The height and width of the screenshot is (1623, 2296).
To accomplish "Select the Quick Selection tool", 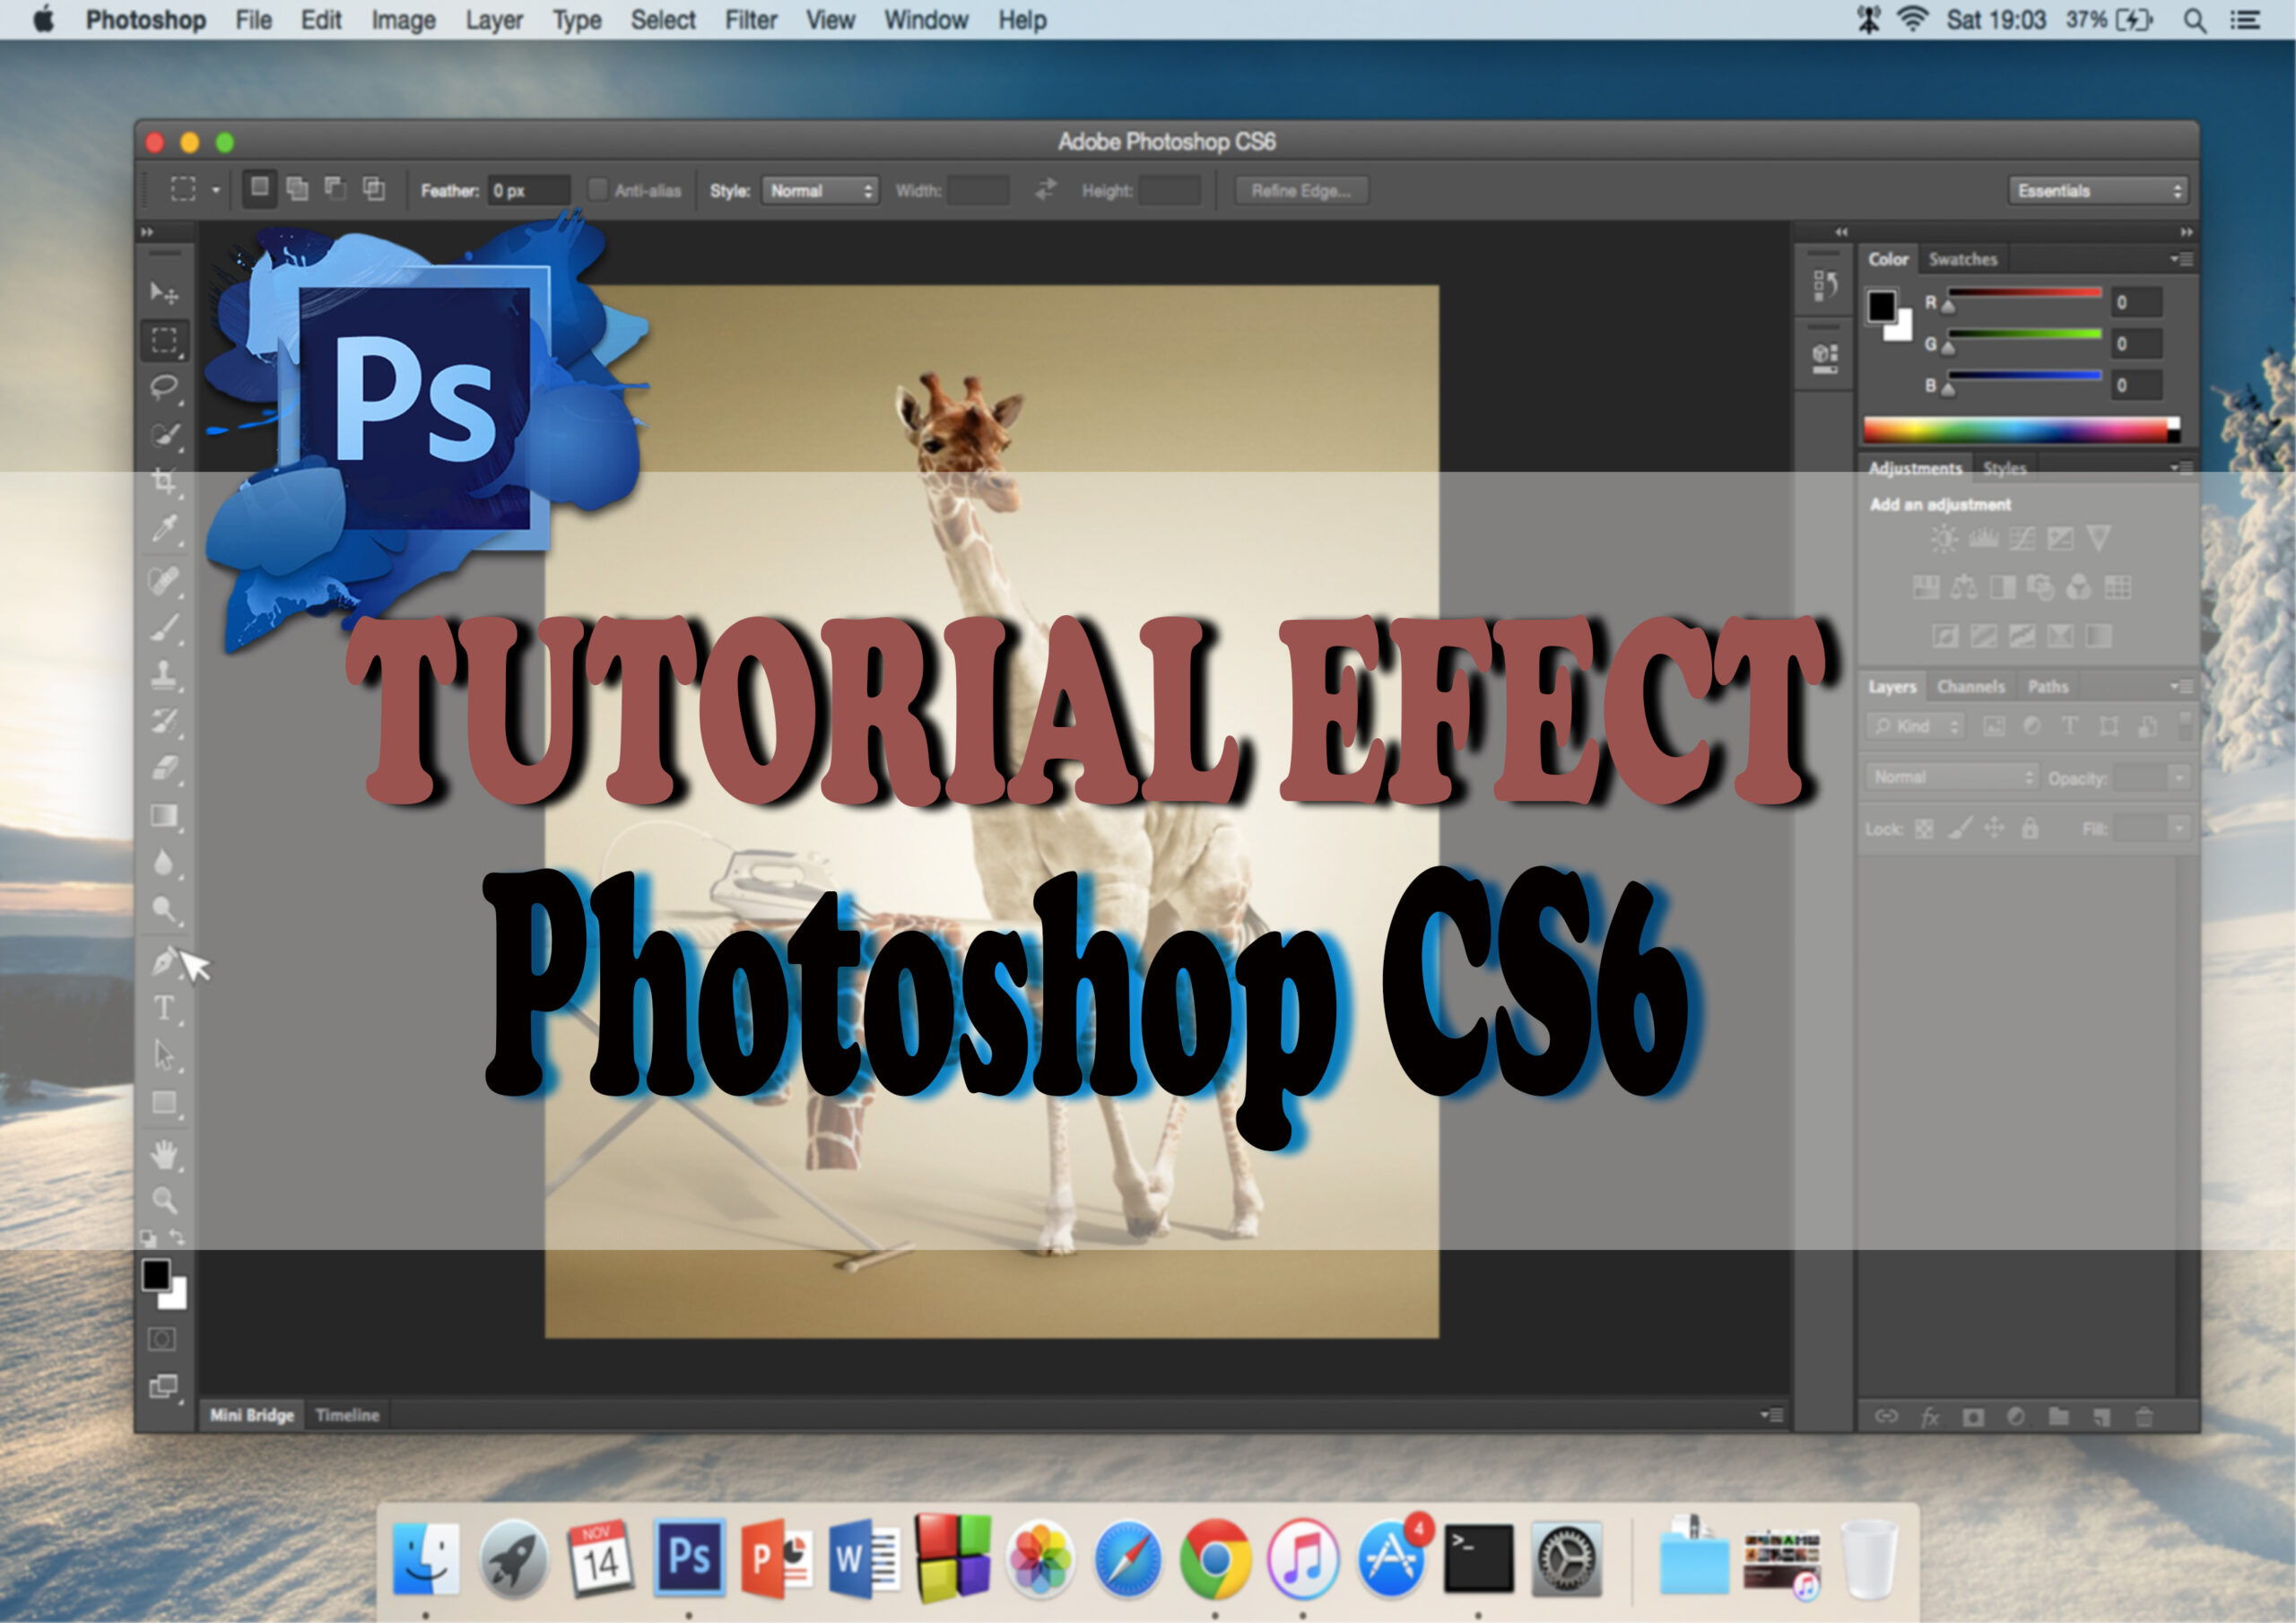I will (165, 436).
